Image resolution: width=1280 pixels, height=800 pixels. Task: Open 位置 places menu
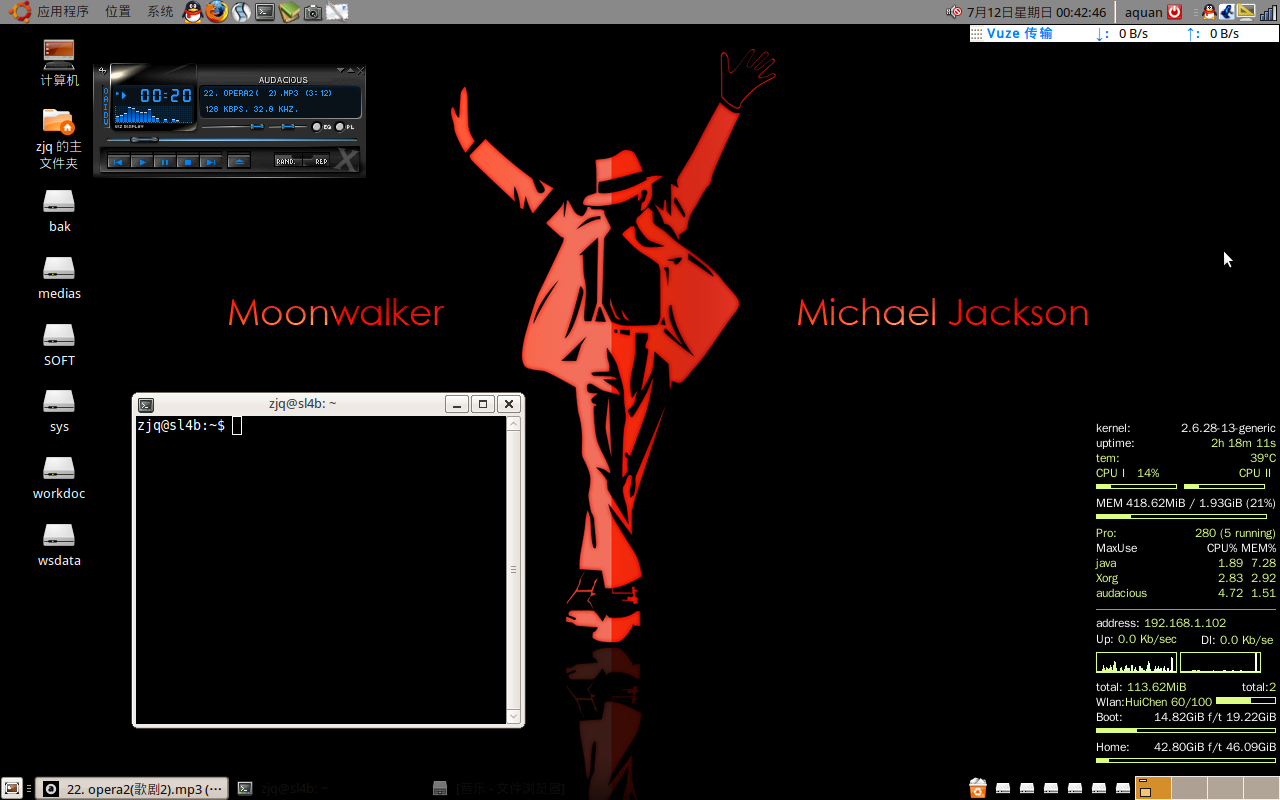click(x=118, y=12)
